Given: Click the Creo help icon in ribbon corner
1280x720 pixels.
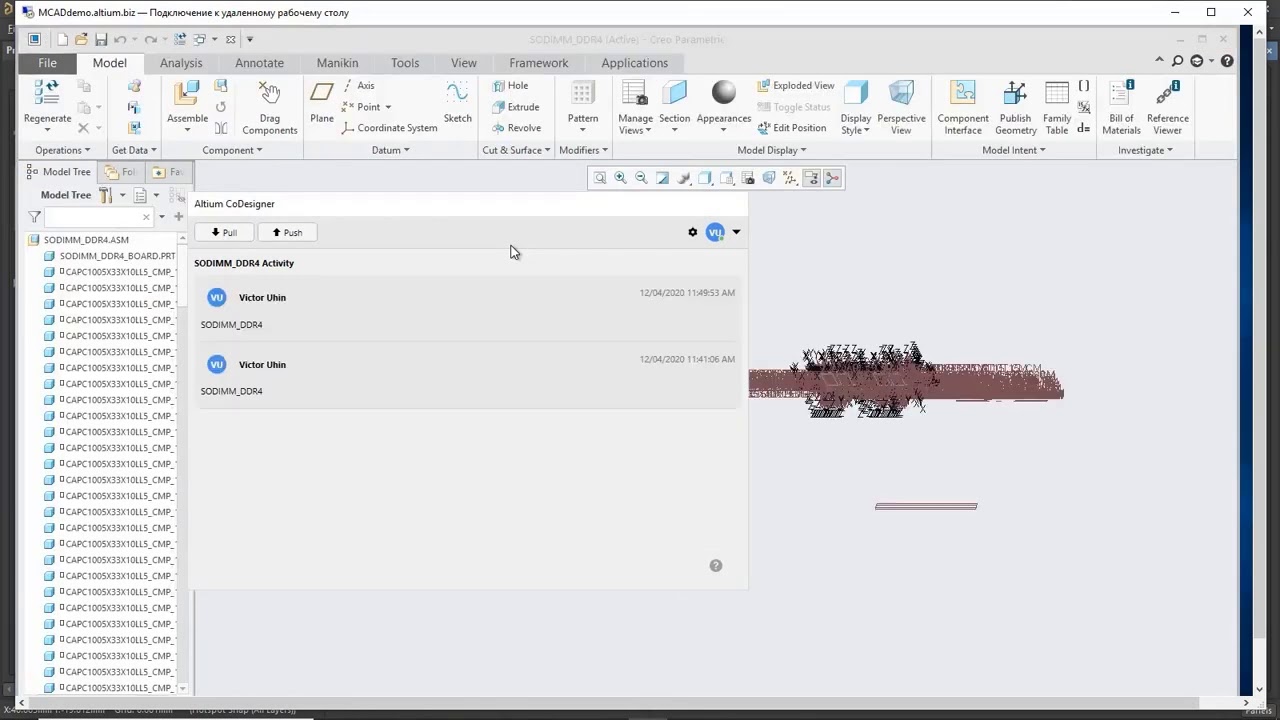Looking at the screenshot, I should pyautogui.click(x=1227, y=61).
